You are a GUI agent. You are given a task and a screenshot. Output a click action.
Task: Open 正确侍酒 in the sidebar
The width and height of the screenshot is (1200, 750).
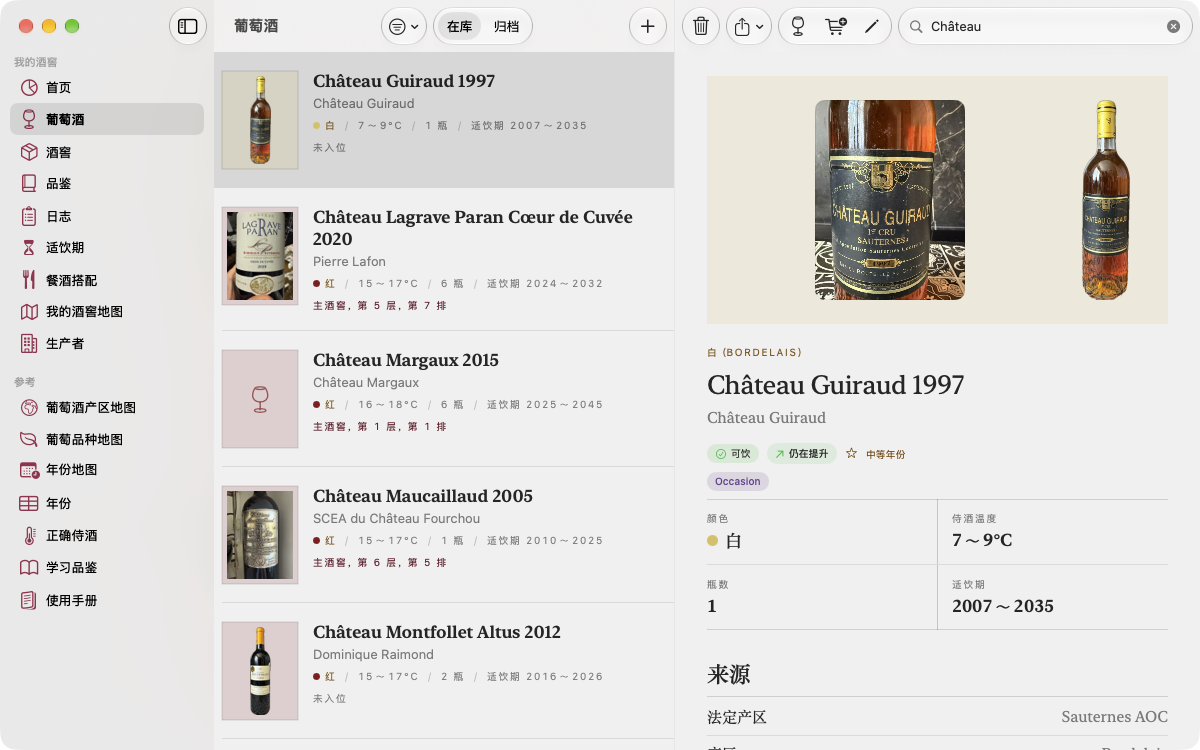(x=107, y=536)
